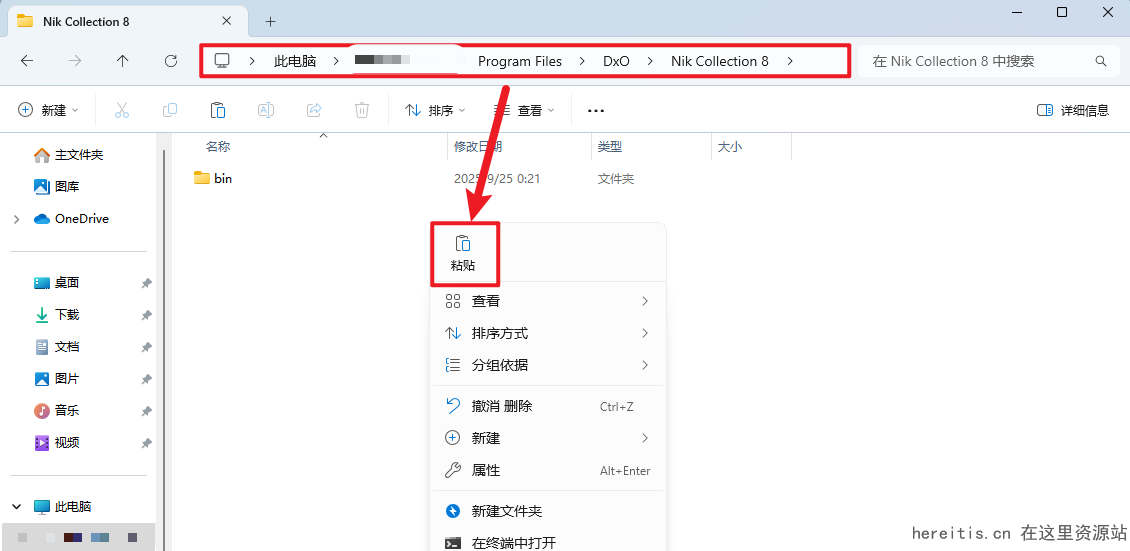Open the See more ellipsis menu
Image resolution: width=1130 pixels, height=551 pixels.
pyautogui.click(x=595, y=110)
